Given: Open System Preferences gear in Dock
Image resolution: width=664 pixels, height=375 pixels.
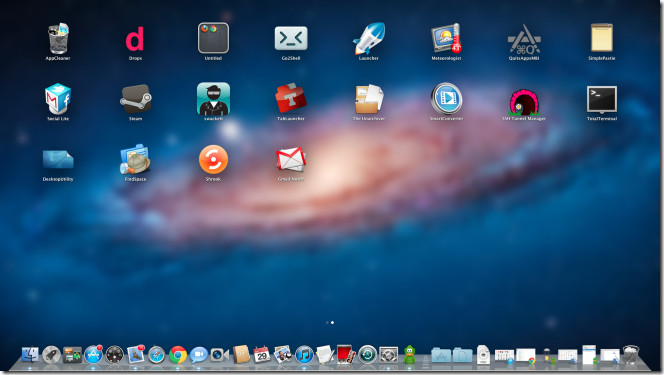Looking at the screenshot, I should (388, 355).
